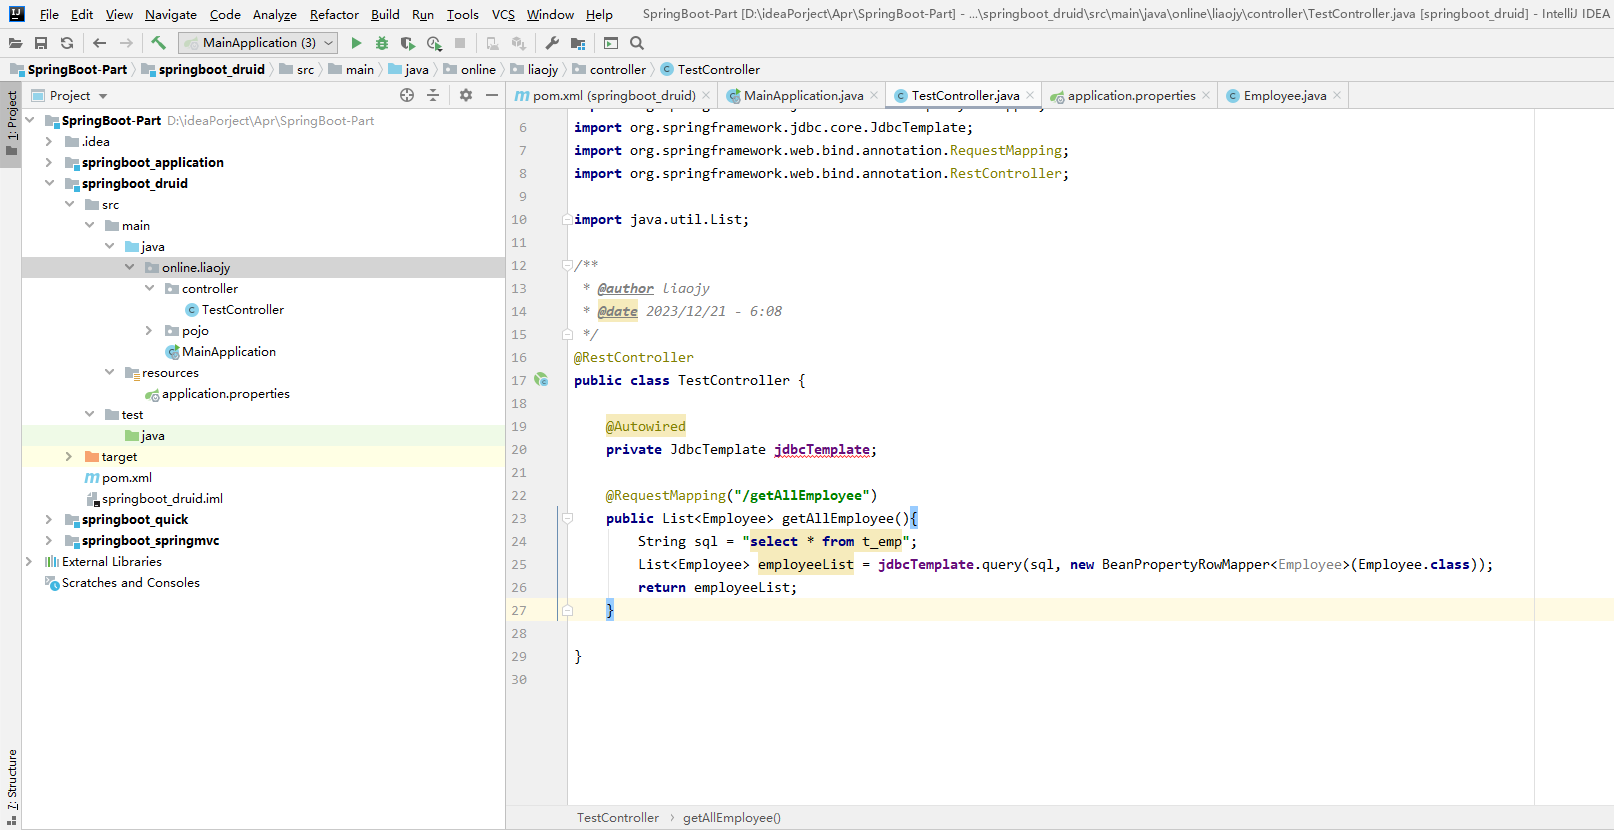Close the TestController.java tab
The height and width of the screenshot is (830, 1614).
(1030, 95)
